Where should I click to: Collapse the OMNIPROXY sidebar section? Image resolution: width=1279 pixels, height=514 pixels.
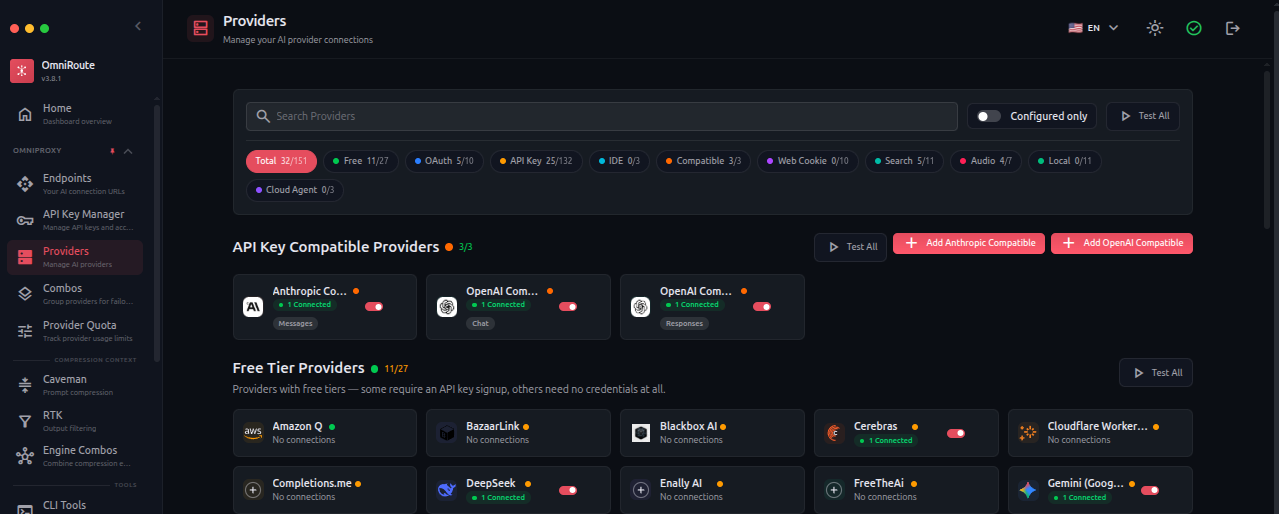pos(128,151)
